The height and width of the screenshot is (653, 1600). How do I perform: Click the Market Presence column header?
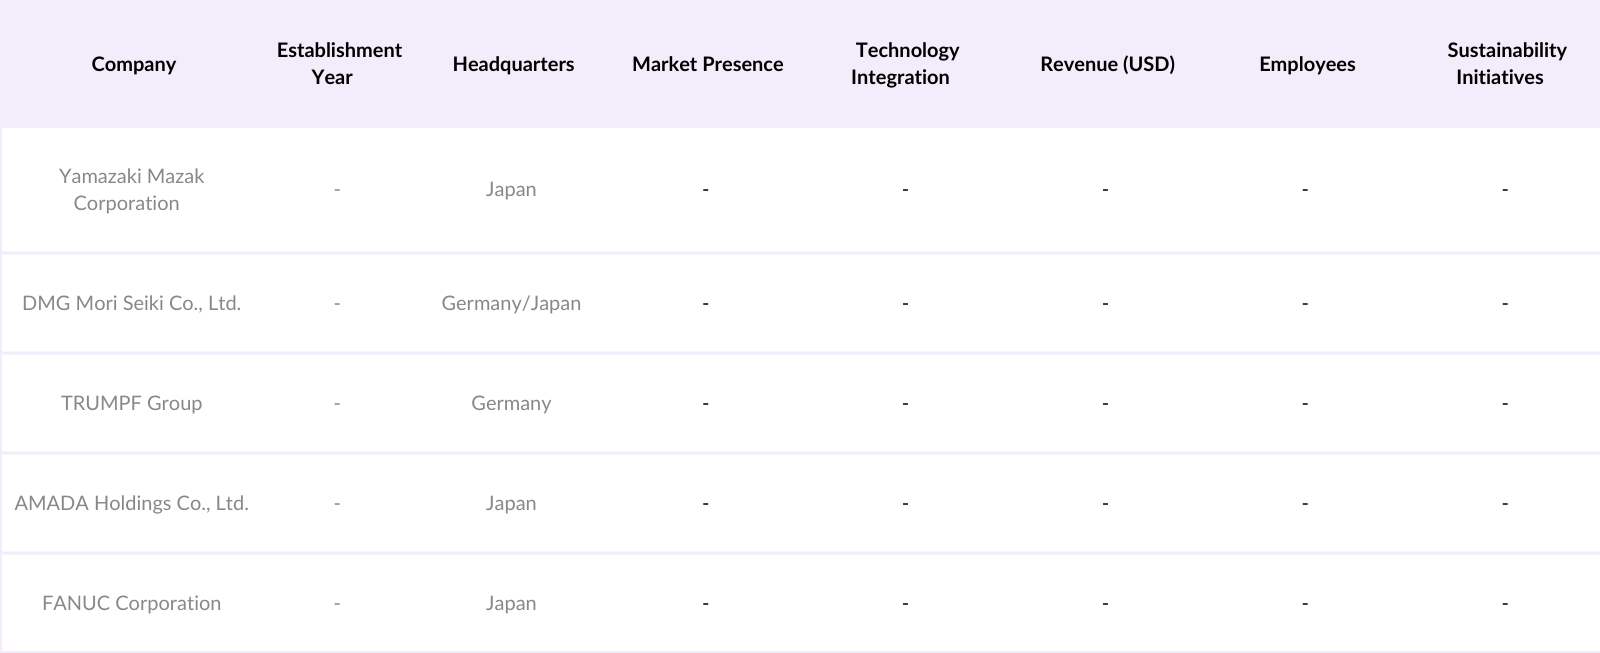pos(707,64)
